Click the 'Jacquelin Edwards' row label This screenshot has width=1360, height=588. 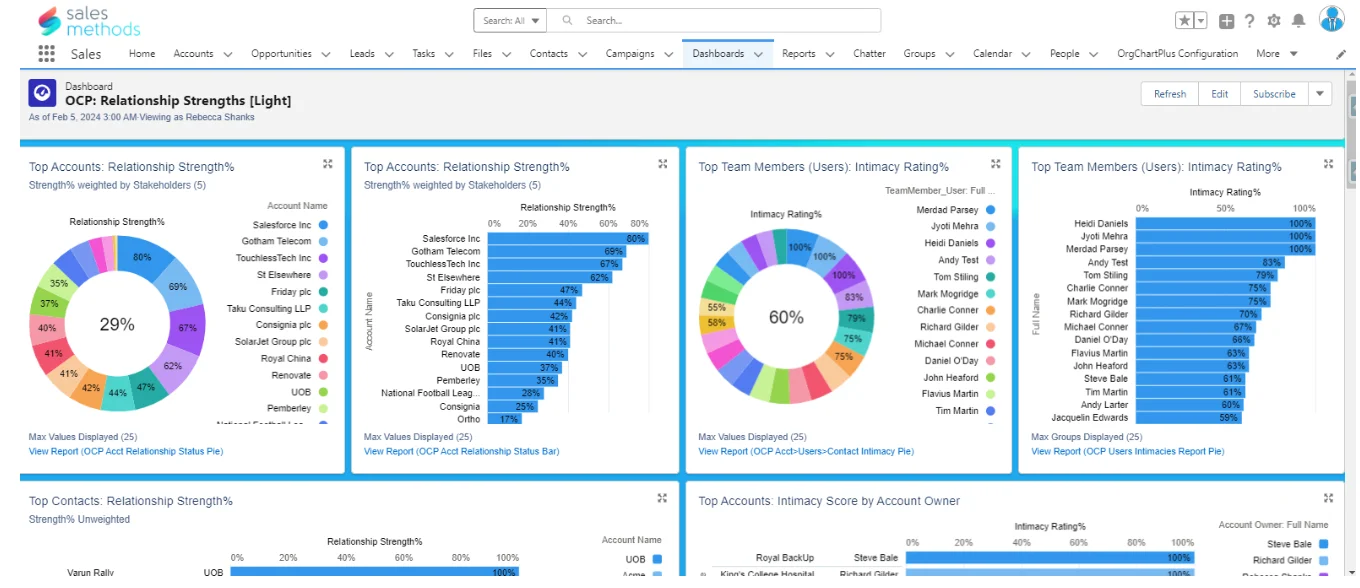[x=1089, y=418]
